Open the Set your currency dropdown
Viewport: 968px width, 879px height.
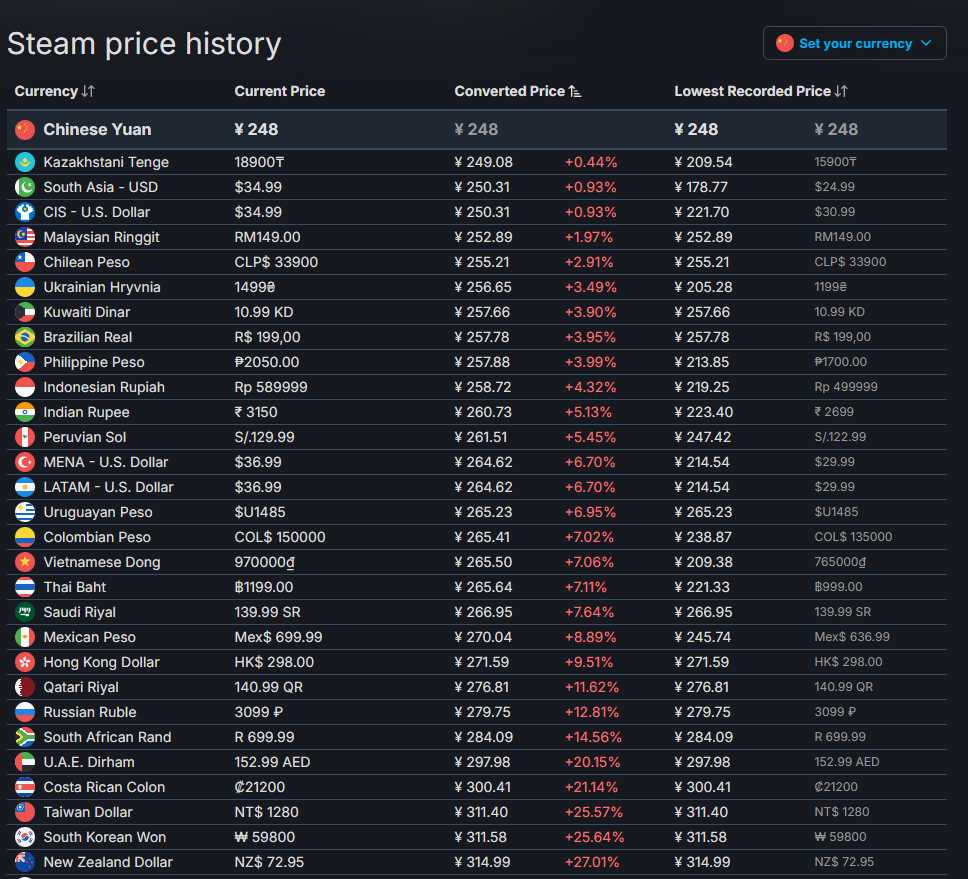[x=854, y=43]
